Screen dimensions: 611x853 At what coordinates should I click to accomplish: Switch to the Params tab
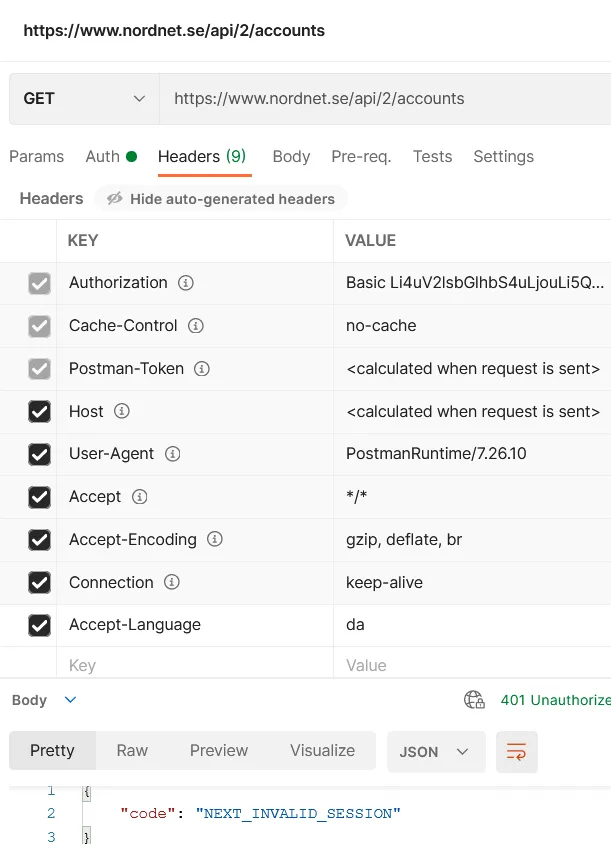click(x=36, y=156)
